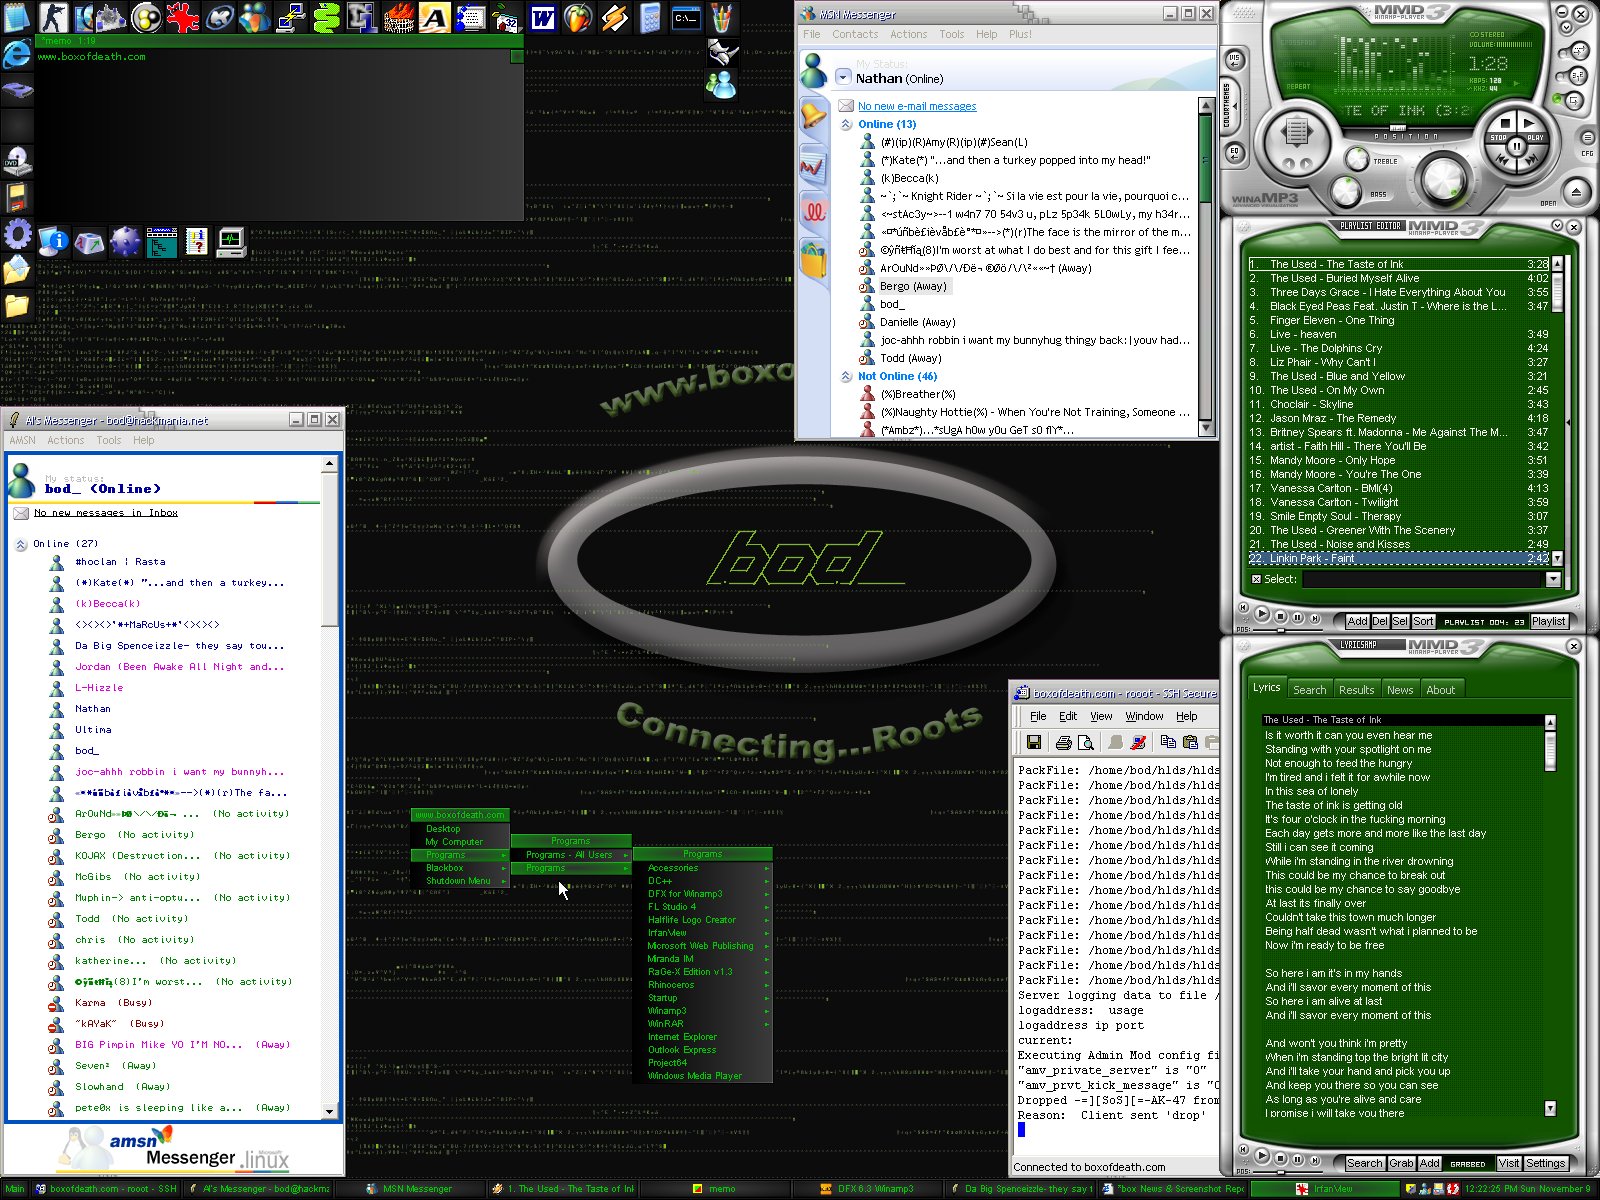Screen dimensions: 1600x1200
Task: Click Sort button in playlist editor
Action: click(1424, 621)
